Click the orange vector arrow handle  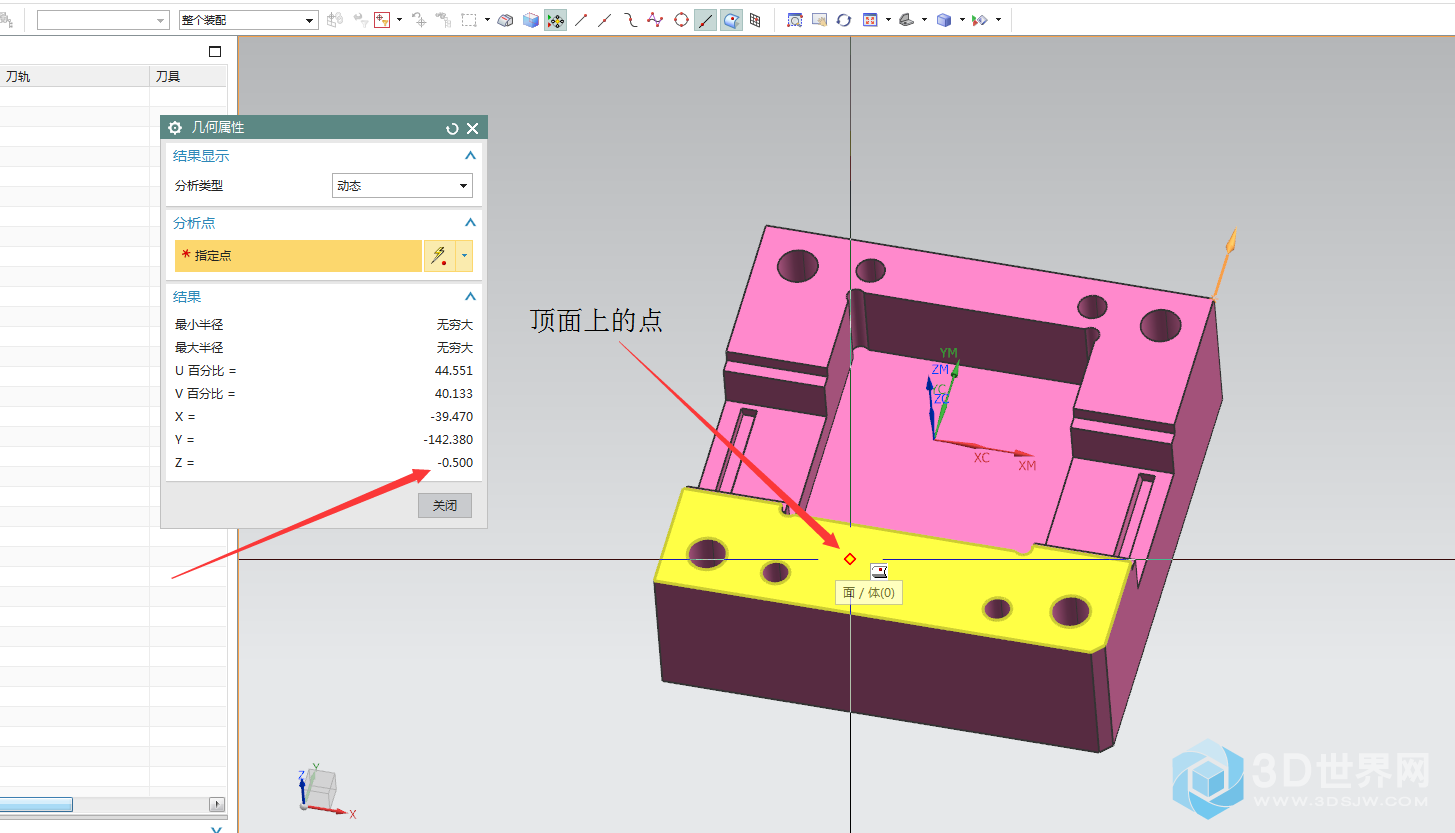click(x=1231, y=242)
